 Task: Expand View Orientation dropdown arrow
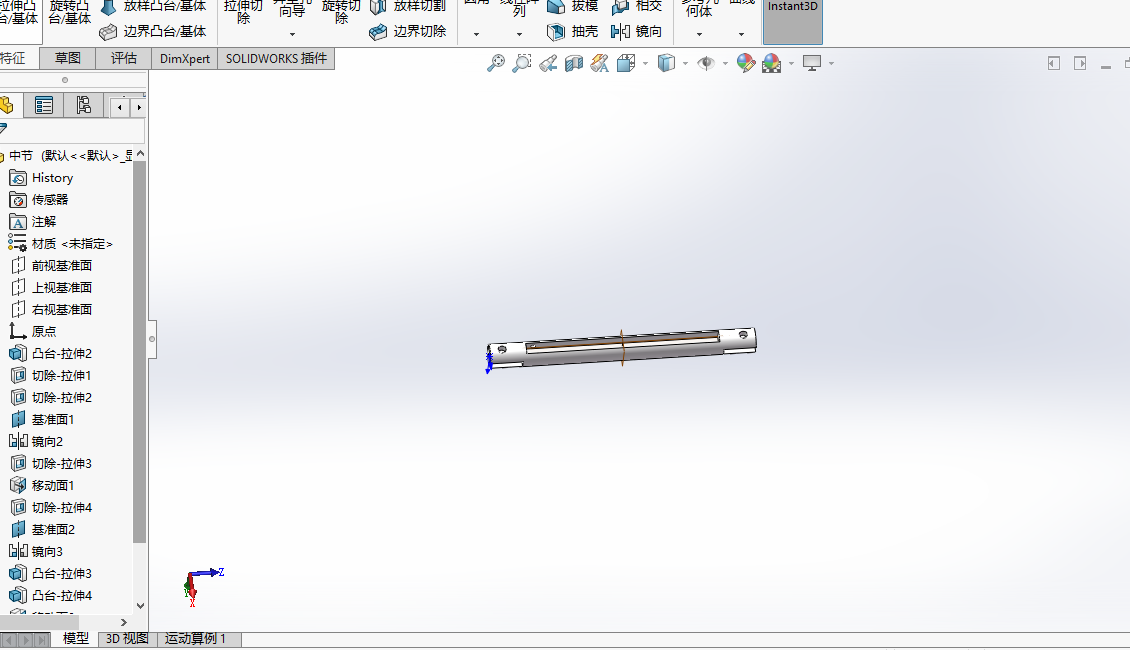click(645, 63)
